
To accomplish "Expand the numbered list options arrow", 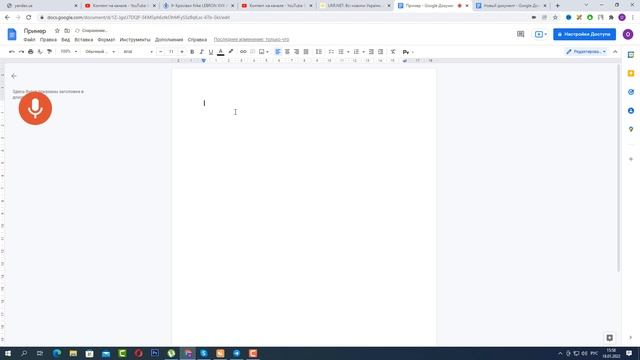I will (363, 52).
